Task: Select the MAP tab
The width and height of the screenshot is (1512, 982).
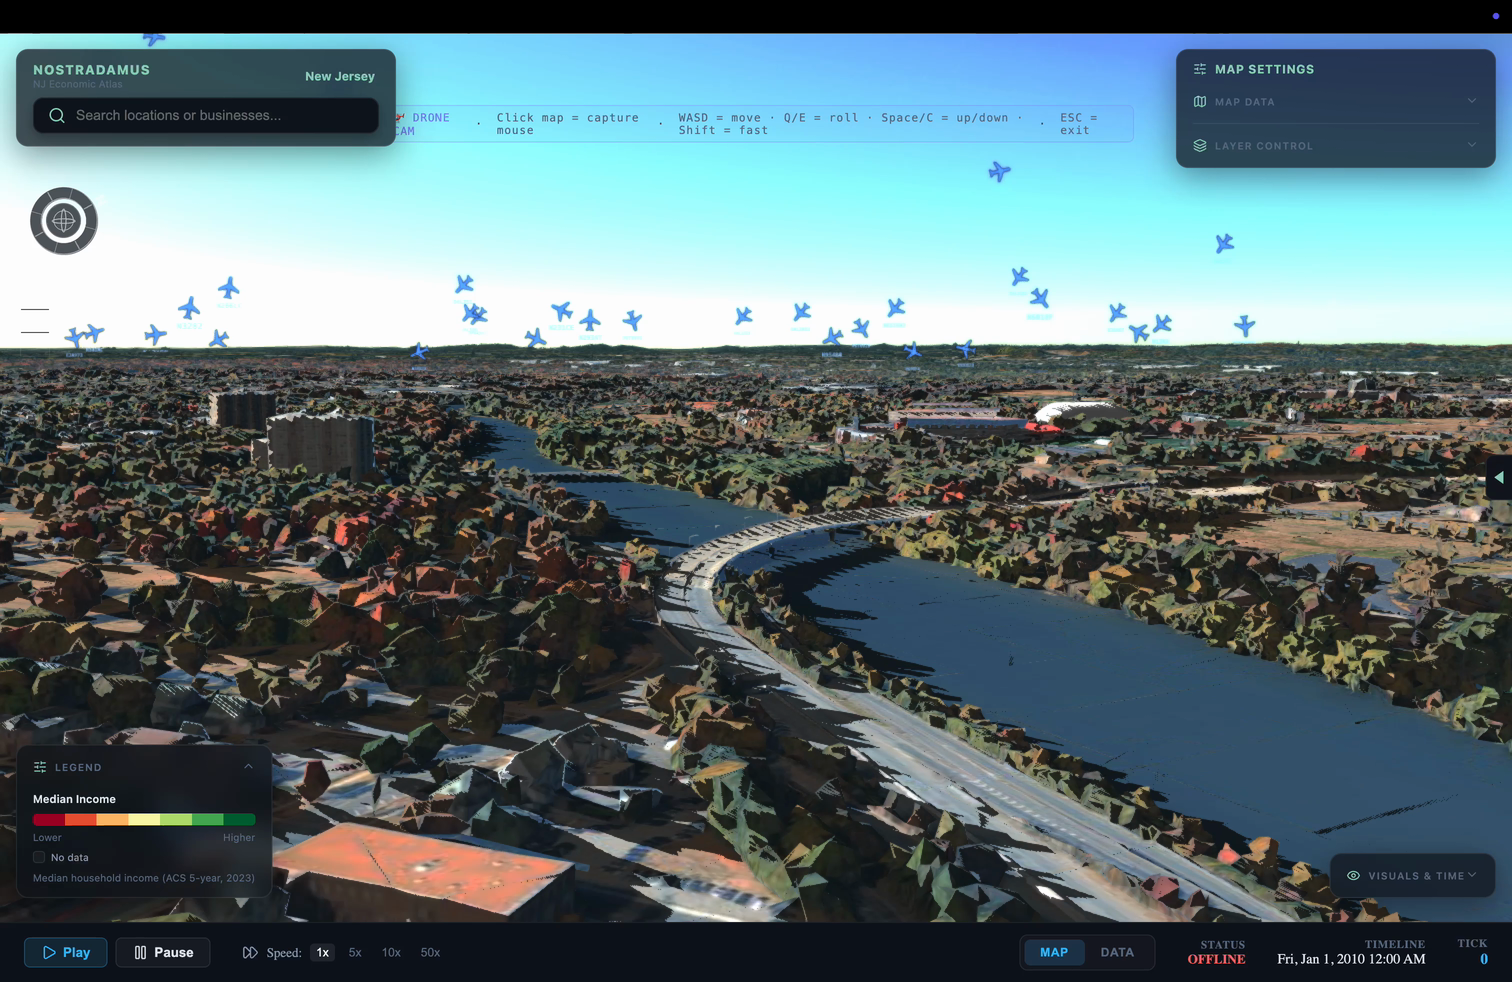Action: click(1054, 953)
